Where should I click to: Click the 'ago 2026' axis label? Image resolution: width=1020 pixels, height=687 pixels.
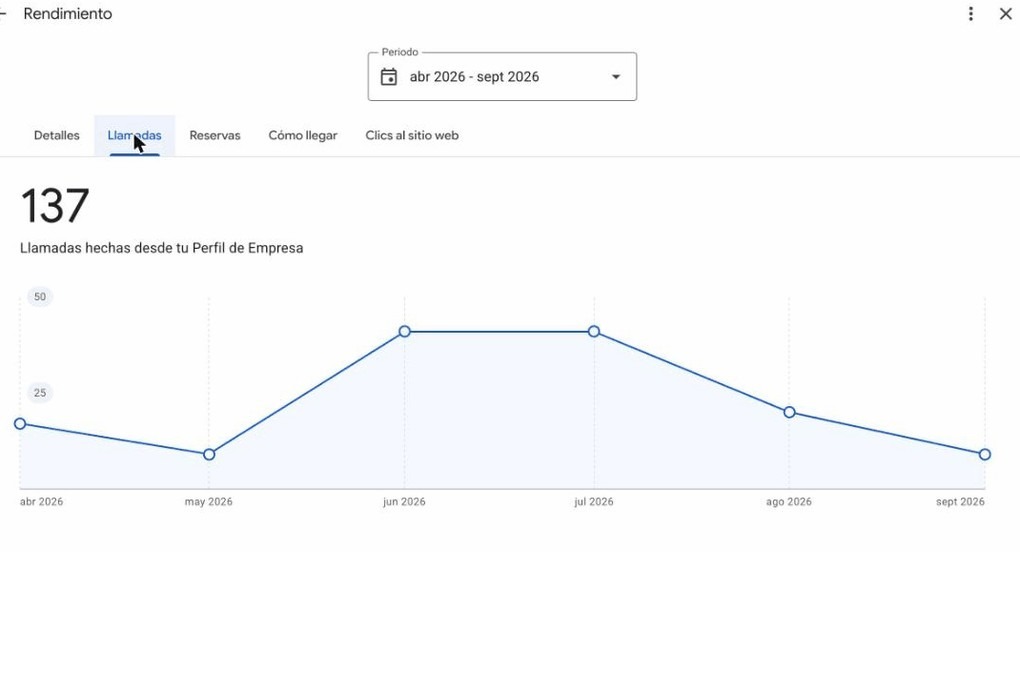point(788,502)
